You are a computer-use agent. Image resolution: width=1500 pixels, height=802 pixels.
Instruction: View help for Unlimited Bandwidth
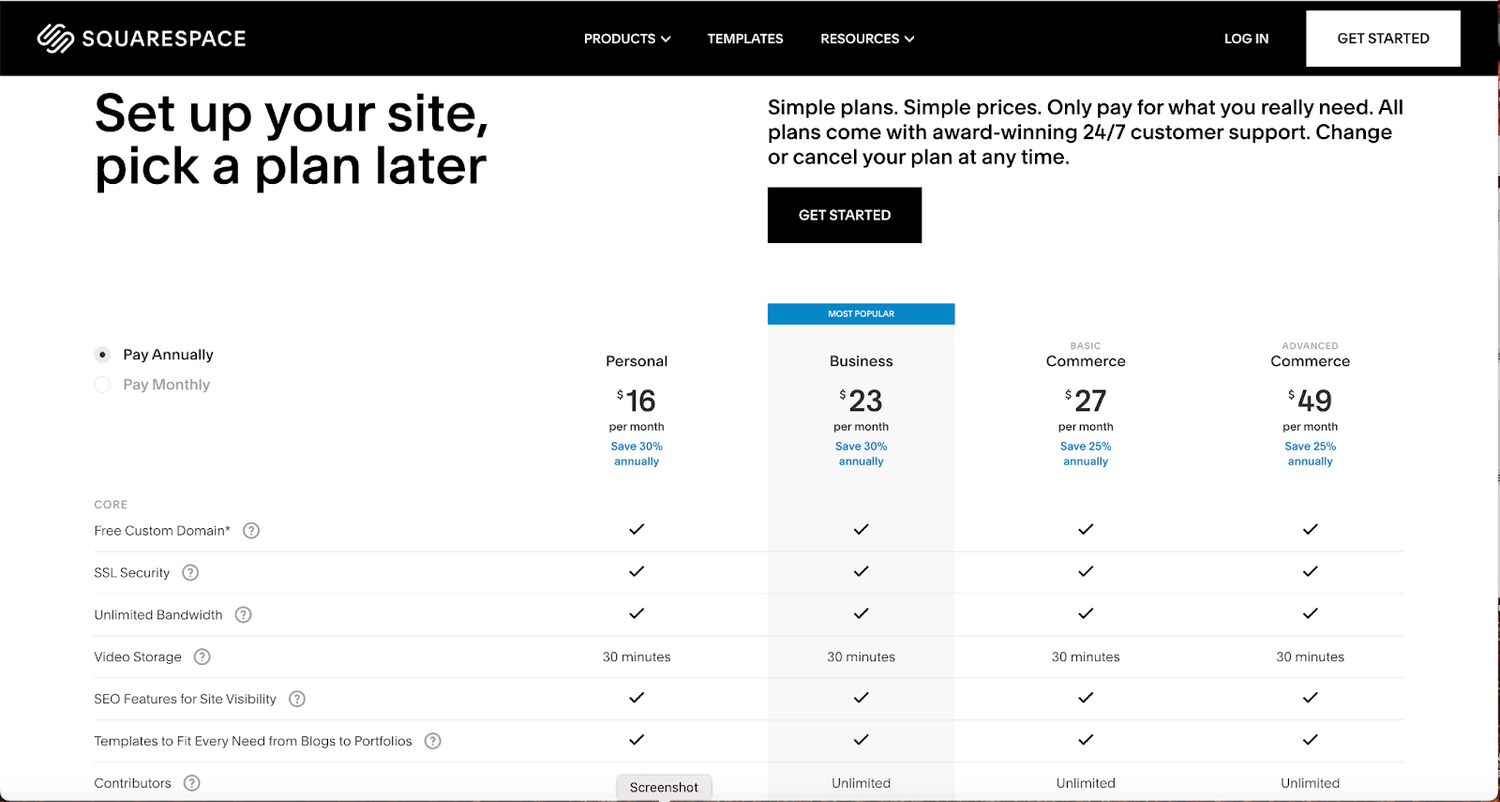click(242, 614)
